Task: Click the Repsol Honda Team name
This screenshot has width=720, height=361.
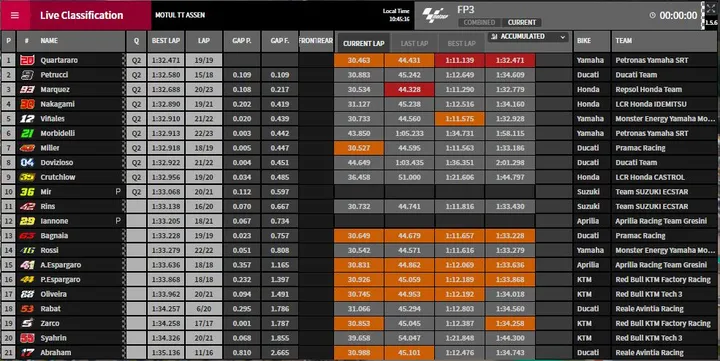Action: coord(648,90)
